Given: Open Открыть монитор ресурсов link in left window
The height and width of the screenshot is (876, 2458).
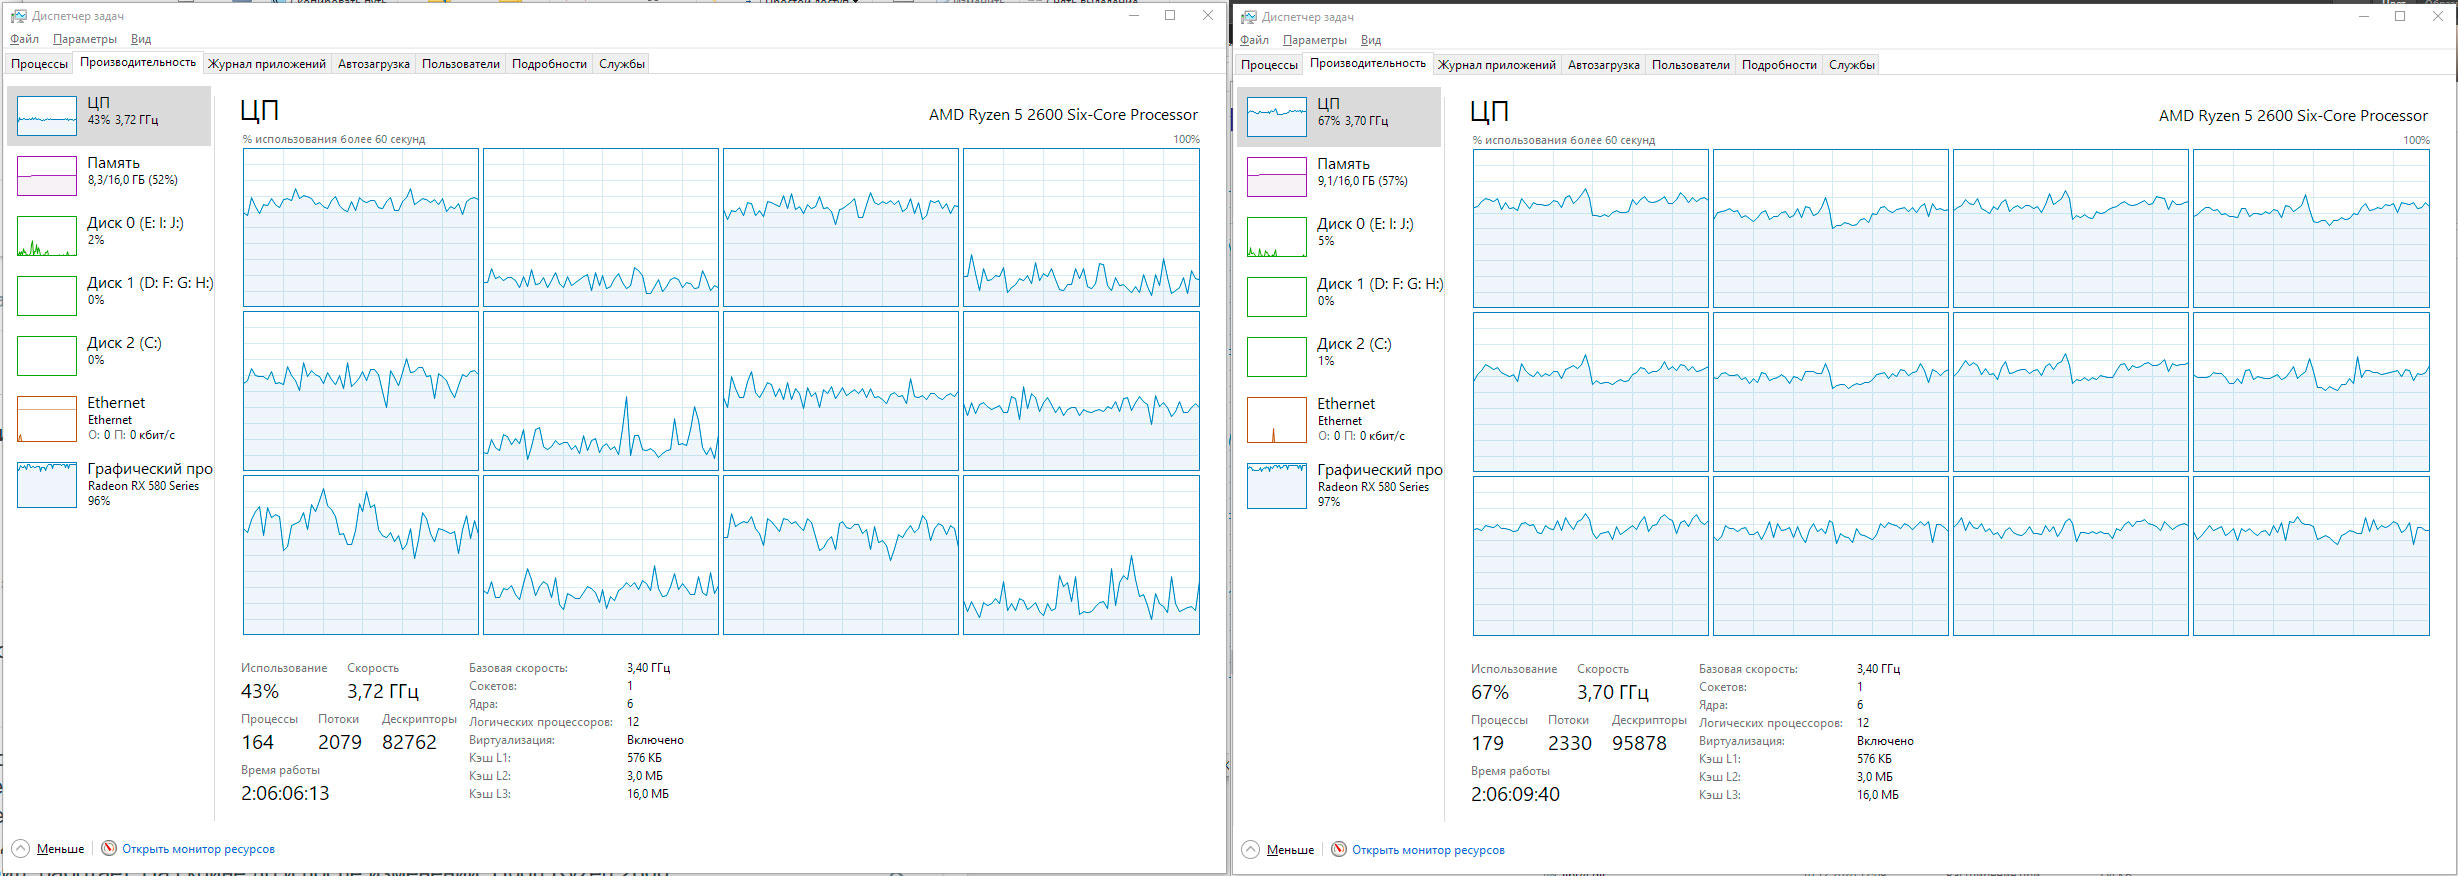Looking at the screenshot, I should click(198, 849).
